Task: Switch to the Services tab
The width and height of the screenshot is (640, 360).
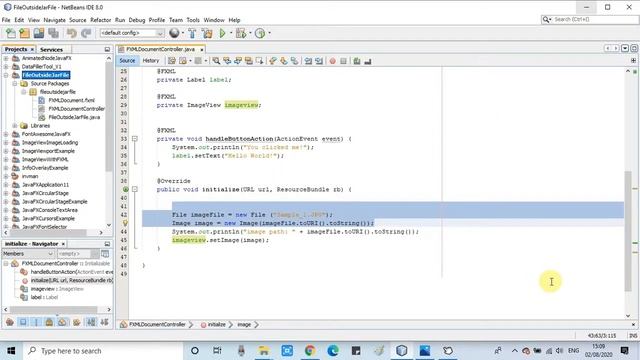Action: pyautogui.click(x=51, y=49)
